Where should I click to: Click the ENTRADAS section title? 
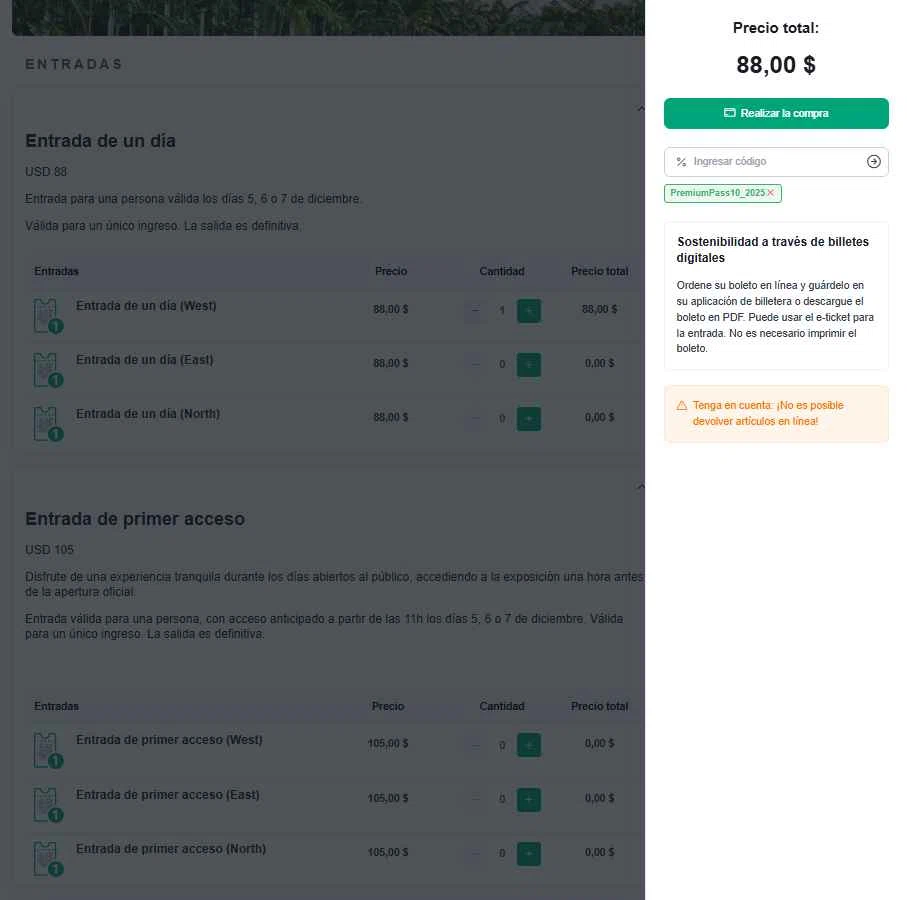point(74,64)
